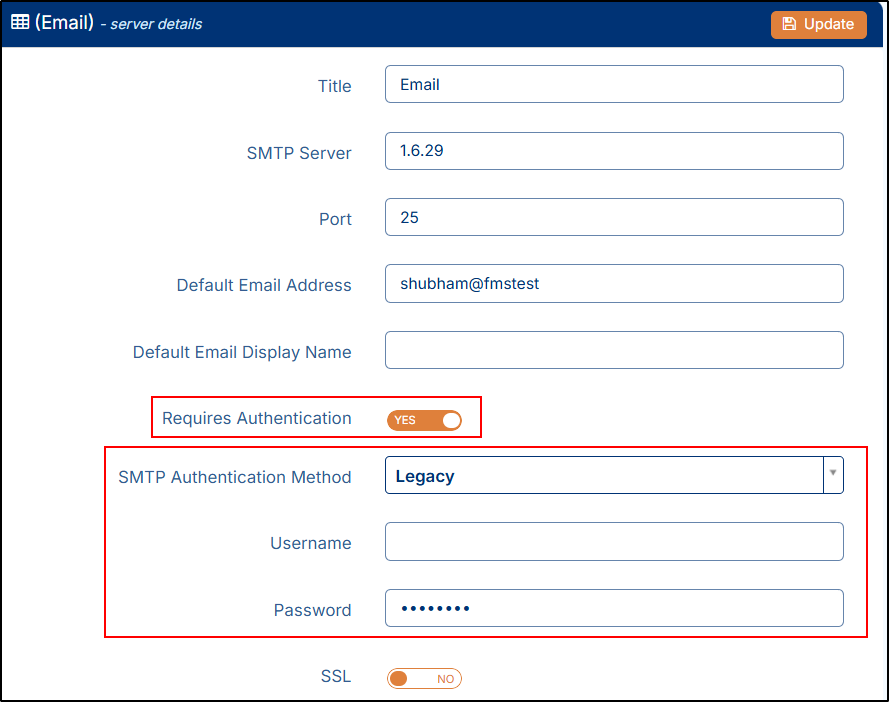The width and height of the screenshot is (889, 702).
Task: Click the SMTP Authentication Method label
Action: pyautogui.click(x=234, y=477)
